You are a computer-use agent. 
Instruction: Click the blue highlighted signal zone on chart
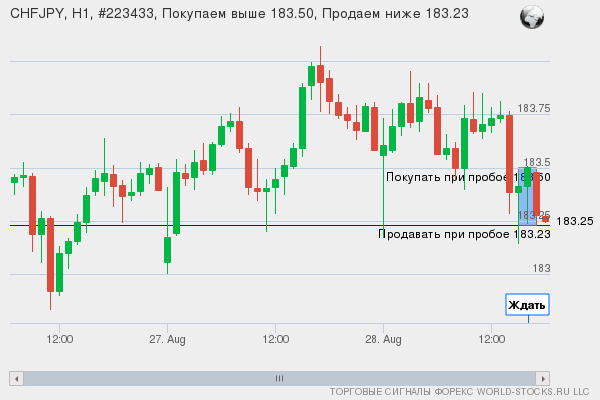coord(527,196)
